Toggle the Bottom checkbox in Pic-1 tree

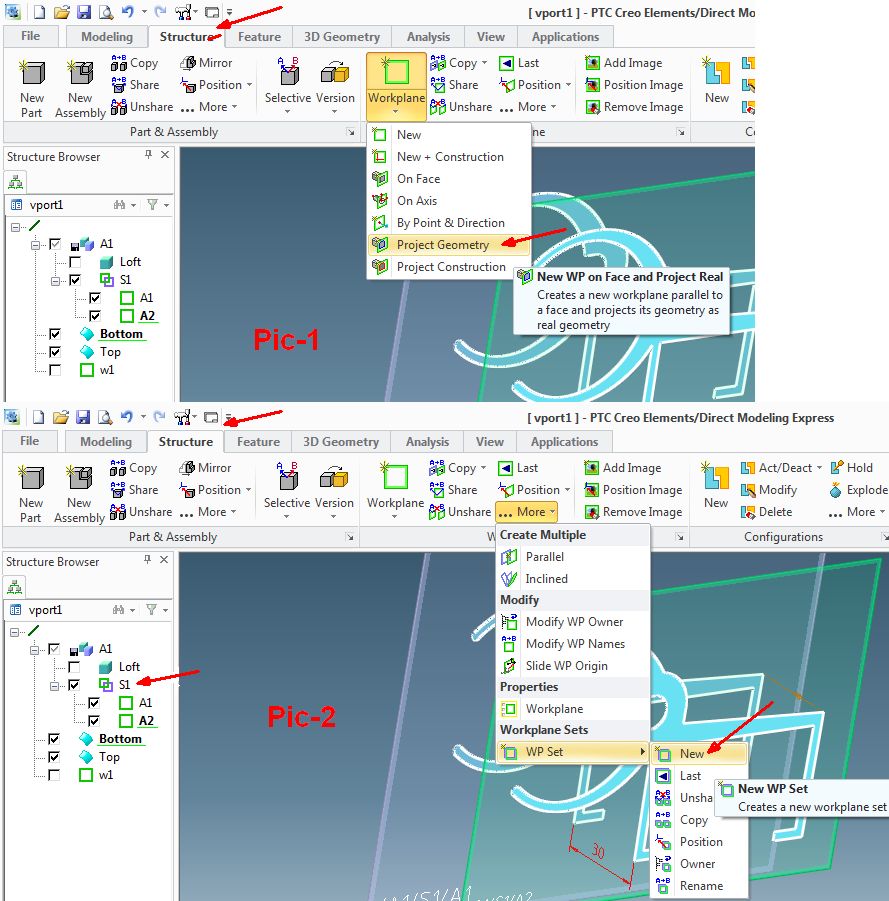click(55, 334)
